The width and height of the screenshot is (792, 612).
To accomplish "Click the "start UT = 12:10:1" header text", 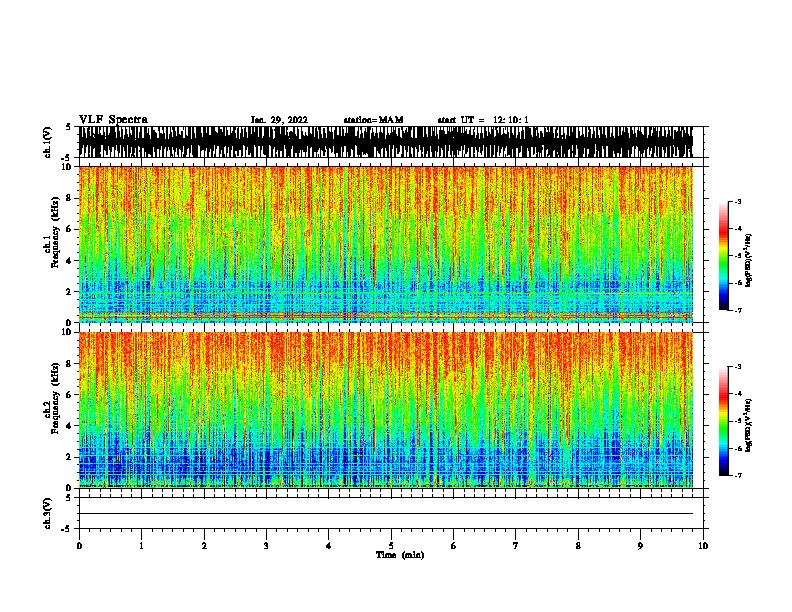I will 483,120.
